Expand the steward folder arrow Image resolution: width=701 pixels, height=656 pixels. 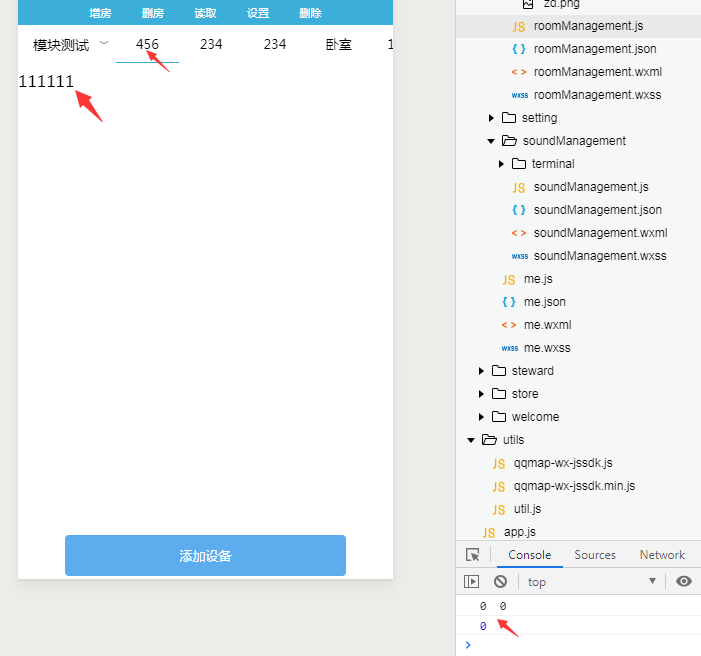tap(481, 371)
